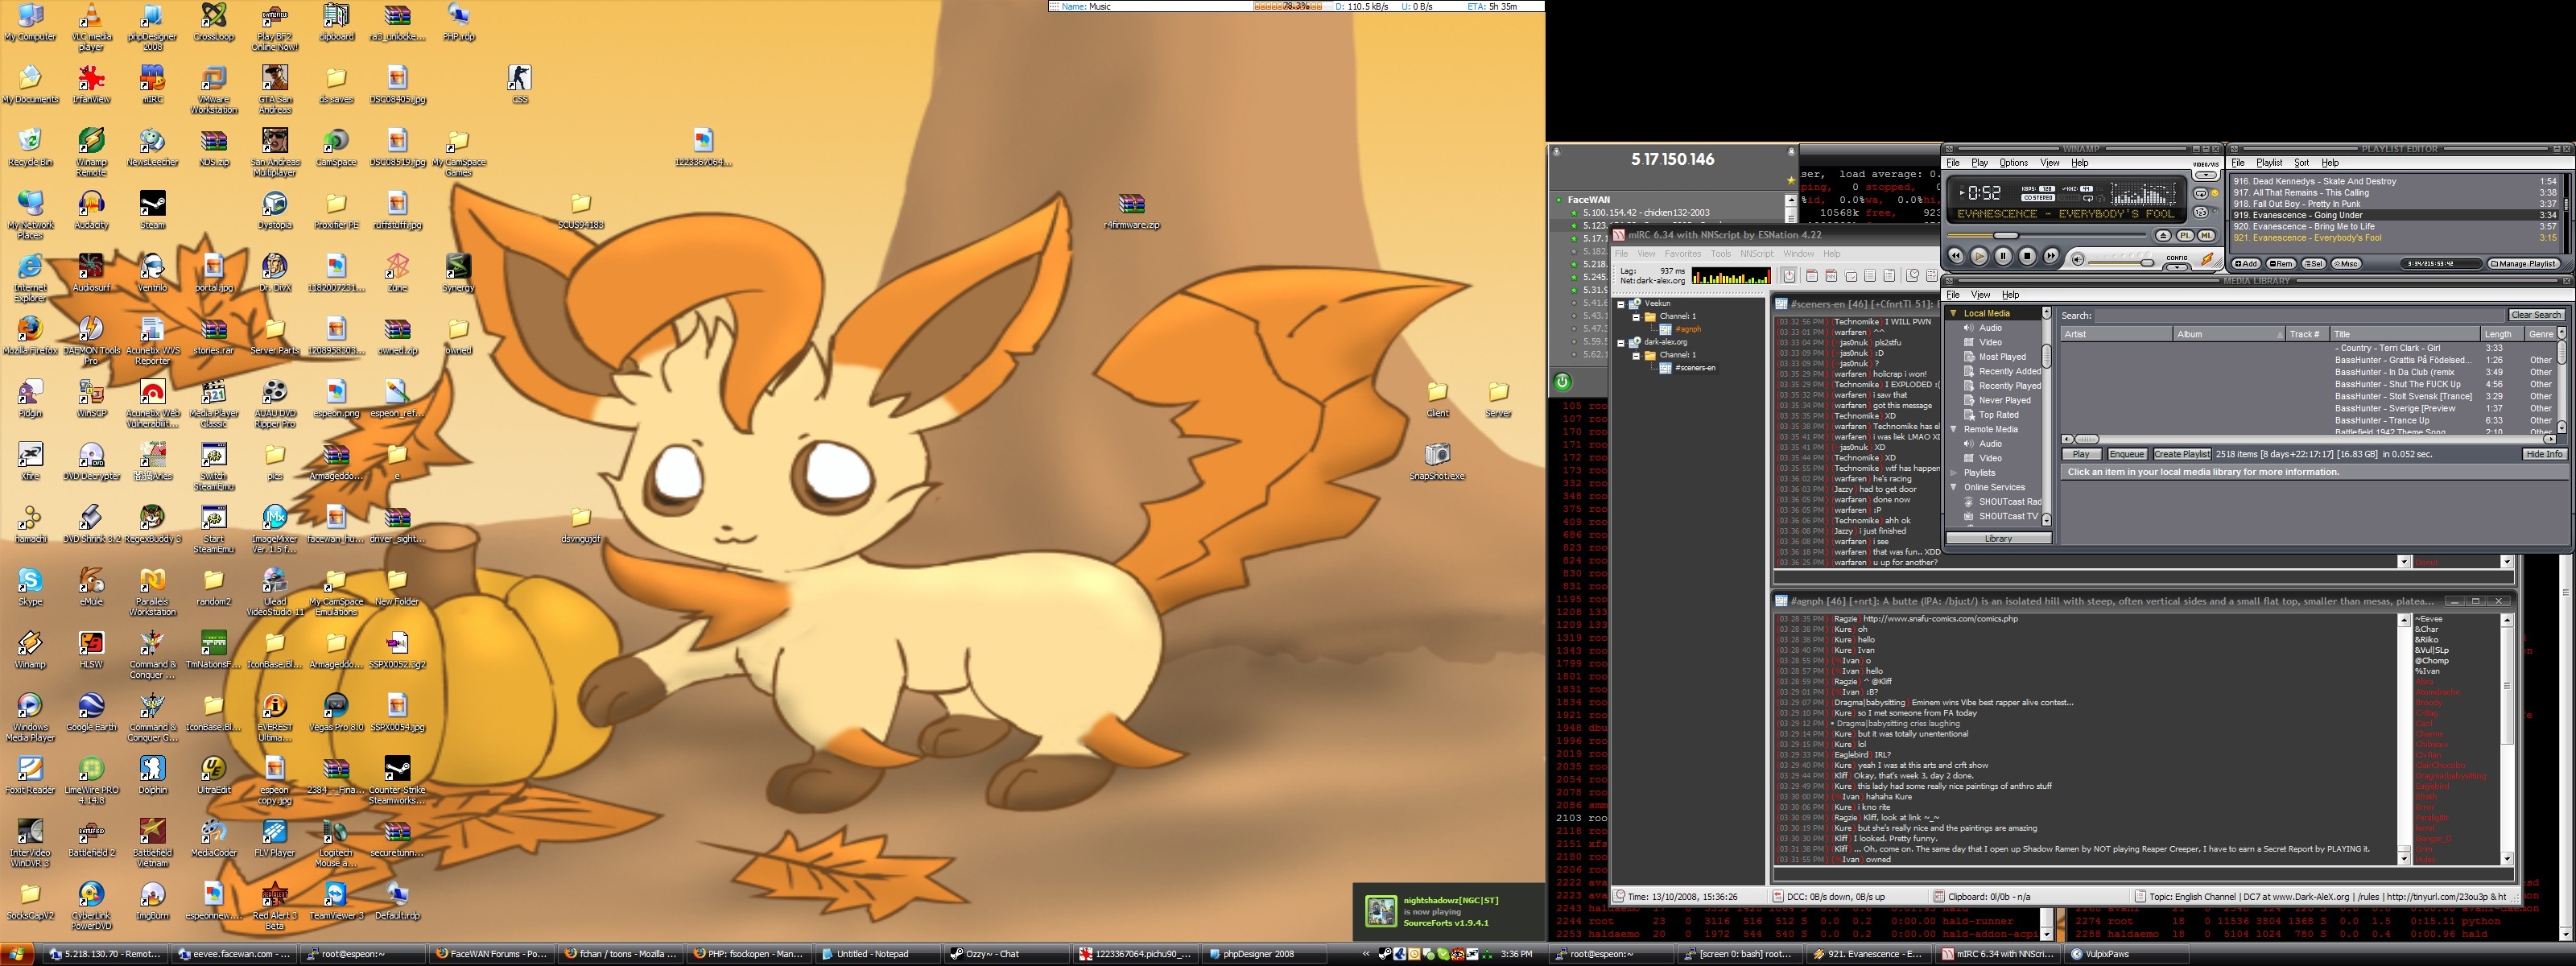The image size is (2576, 966).
Task: Click Hamachi peer 5.100.154.42 chicken132-2003
Action: [1646, 213]
